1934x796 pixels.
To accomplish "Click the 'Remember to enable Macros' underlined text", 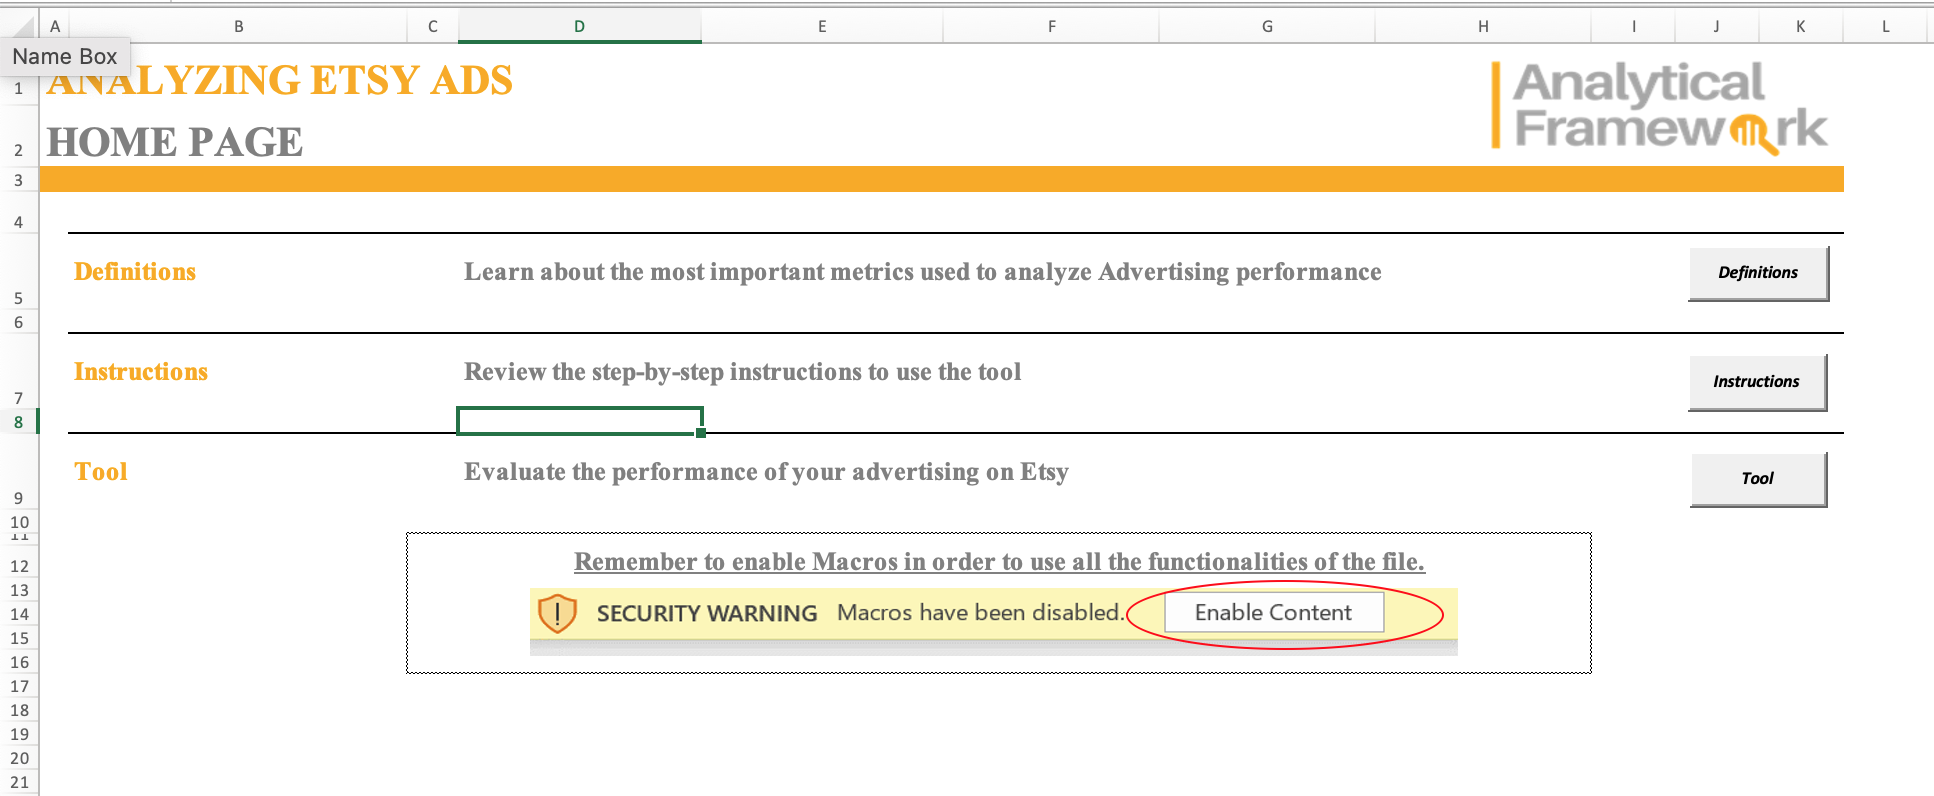I will click(x=1000, y=562).
